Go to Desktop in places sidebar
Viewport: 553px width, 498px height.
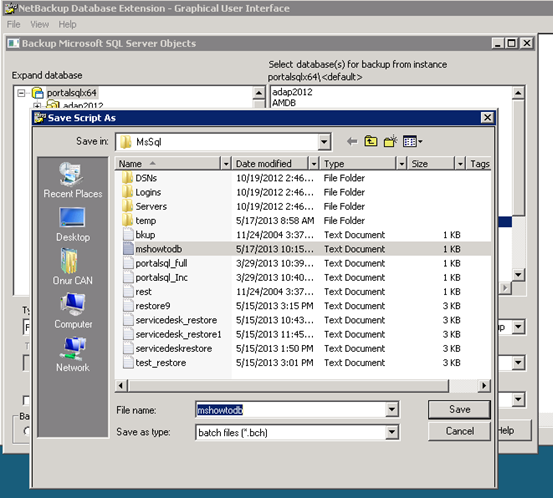coord(73,225)
